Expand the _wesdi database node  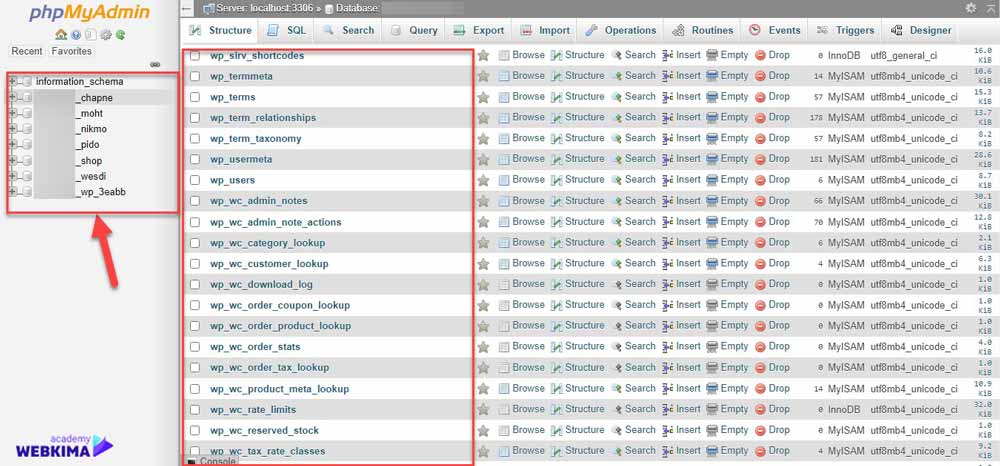point(12,176)
